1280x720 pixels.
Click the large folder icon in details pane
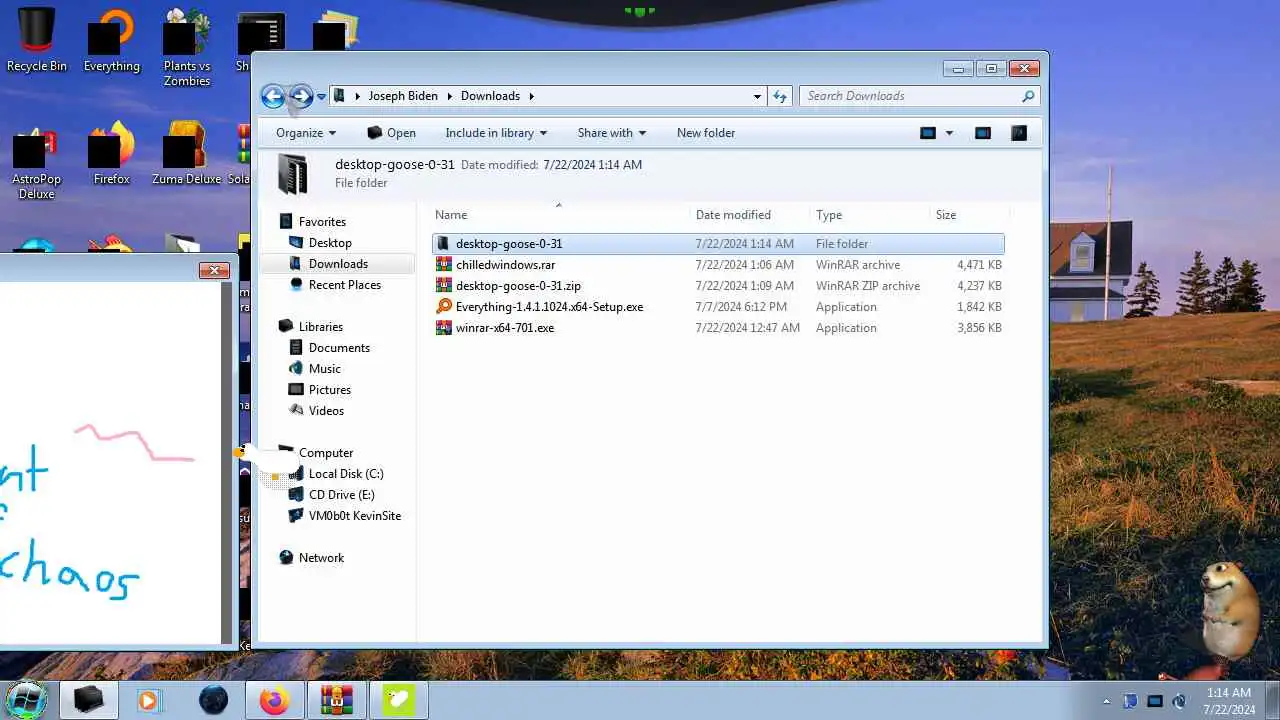293,174
